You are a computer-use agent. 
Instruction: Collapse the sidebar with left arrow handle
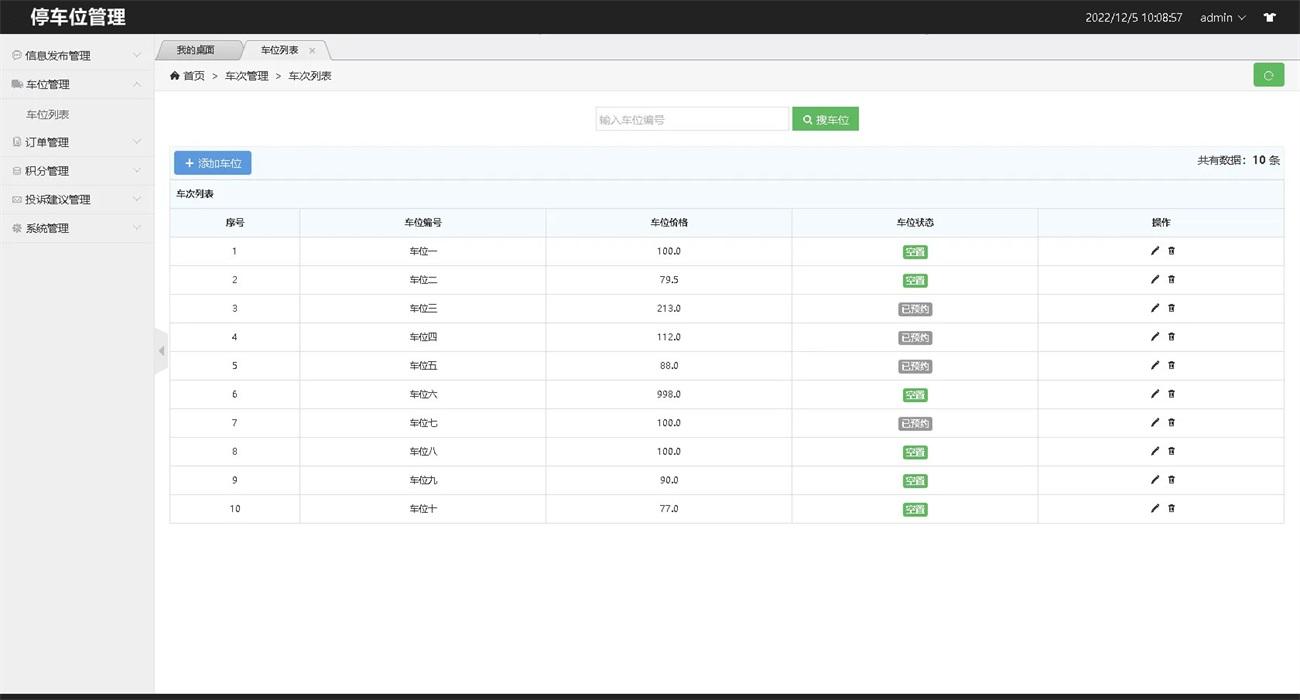161,350
